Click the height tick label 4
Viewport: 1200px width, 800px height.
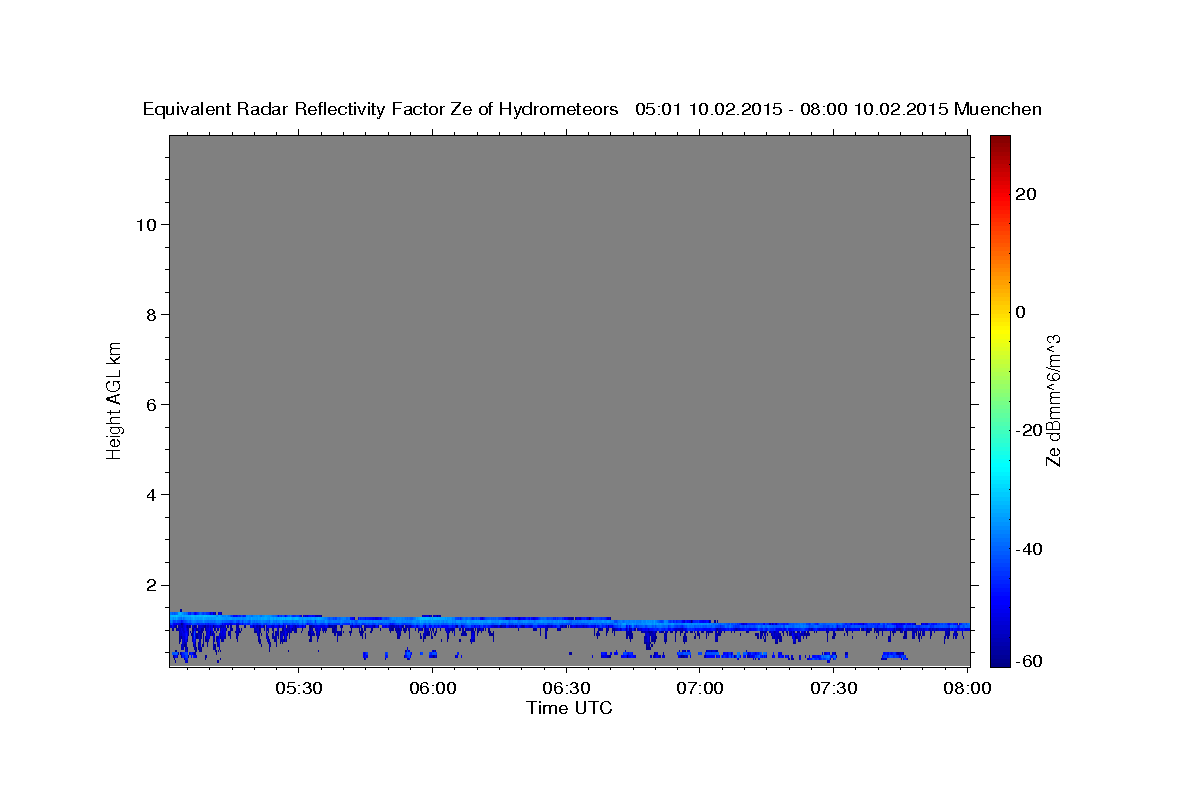(x=150, y=494)
